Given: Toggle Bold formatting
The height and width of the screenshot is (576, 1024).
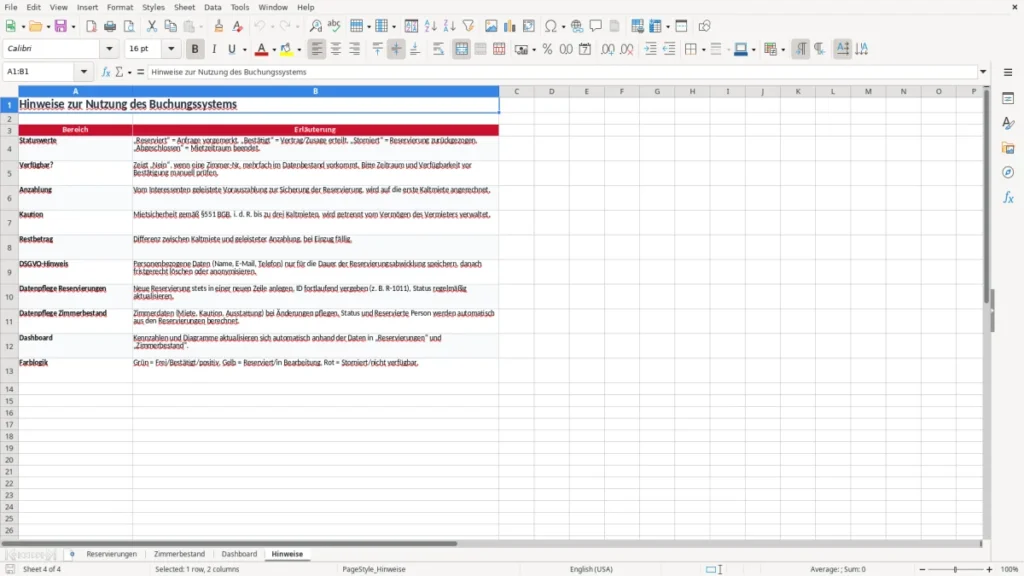Looking at the screenshot, I should (195, 49).
